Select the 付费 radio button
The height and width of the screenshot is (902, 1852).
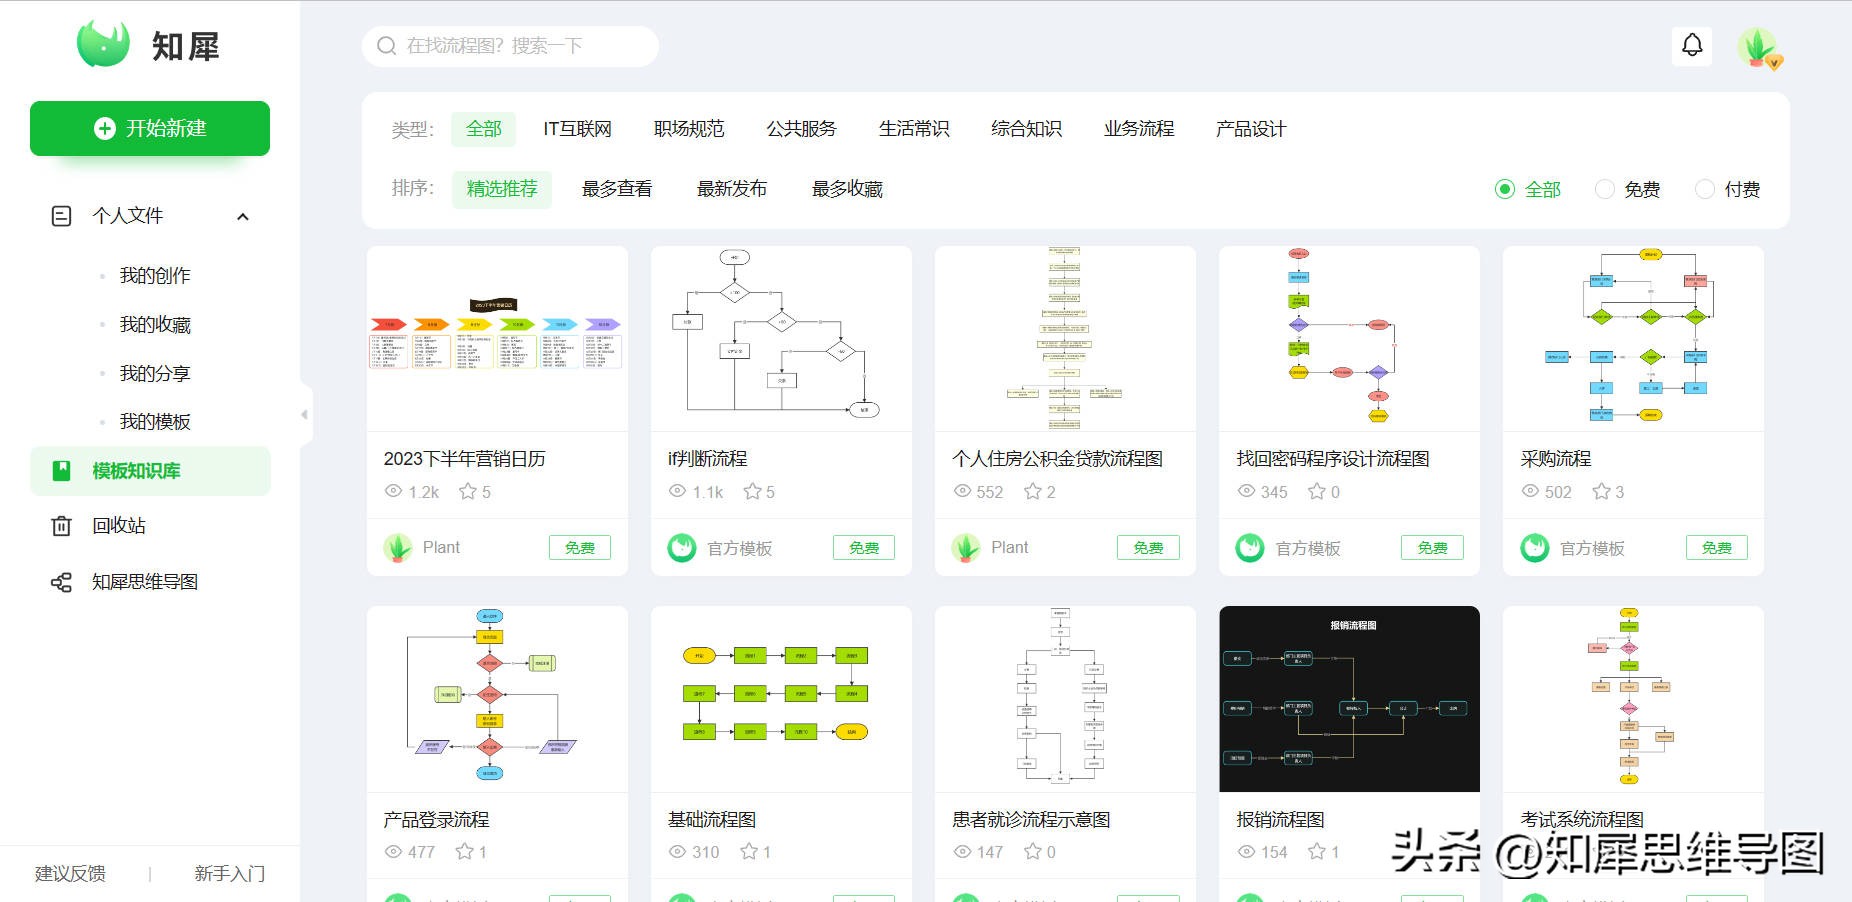click(1705, 189)
